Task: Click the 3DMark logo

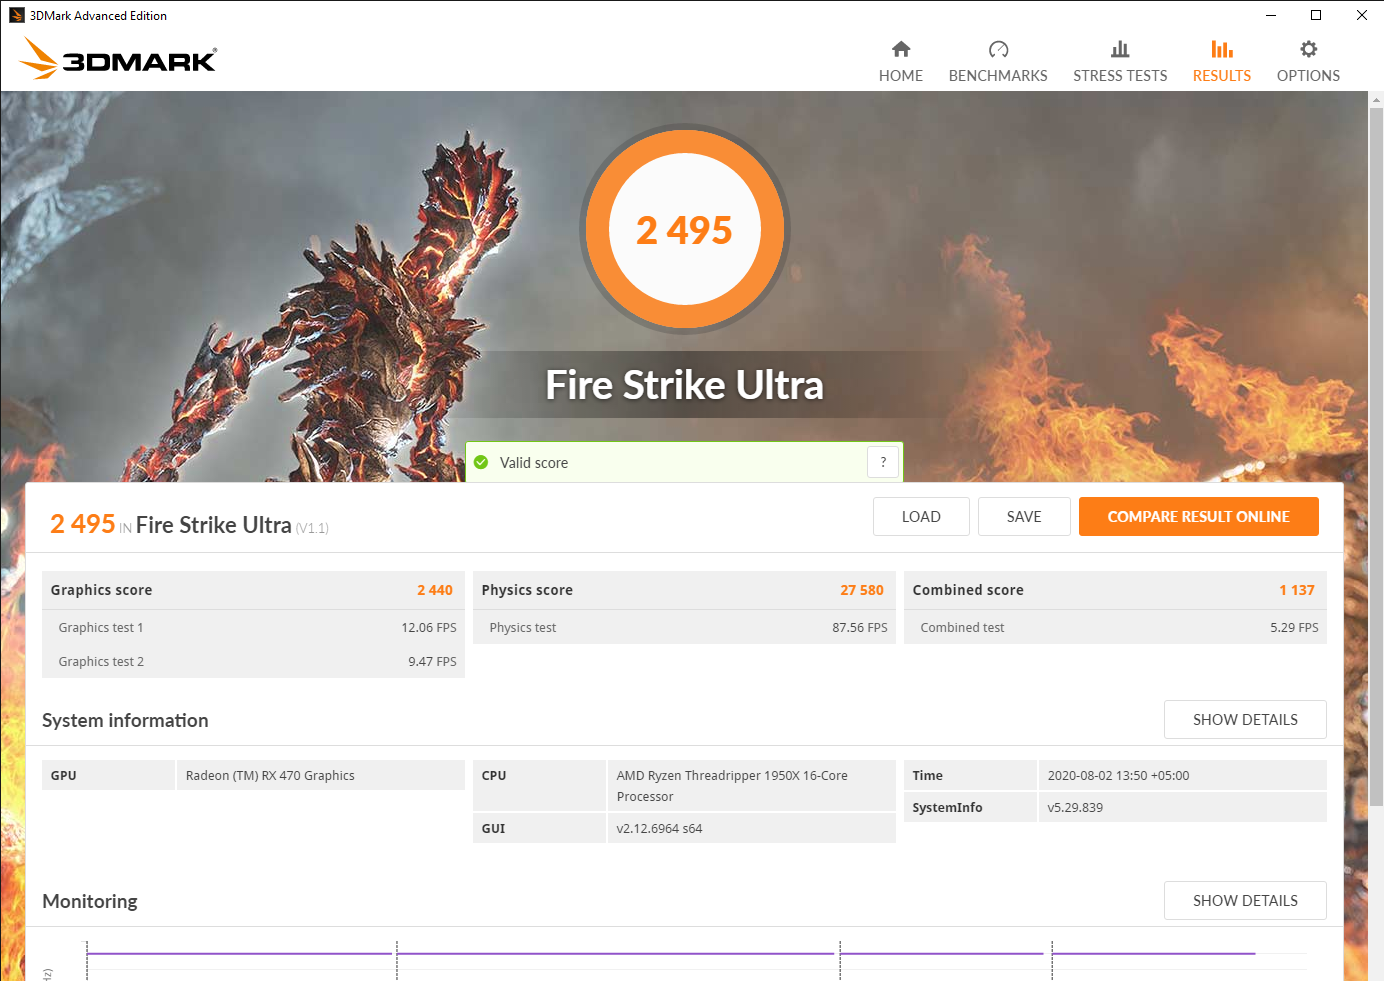Action: (118, 59)
